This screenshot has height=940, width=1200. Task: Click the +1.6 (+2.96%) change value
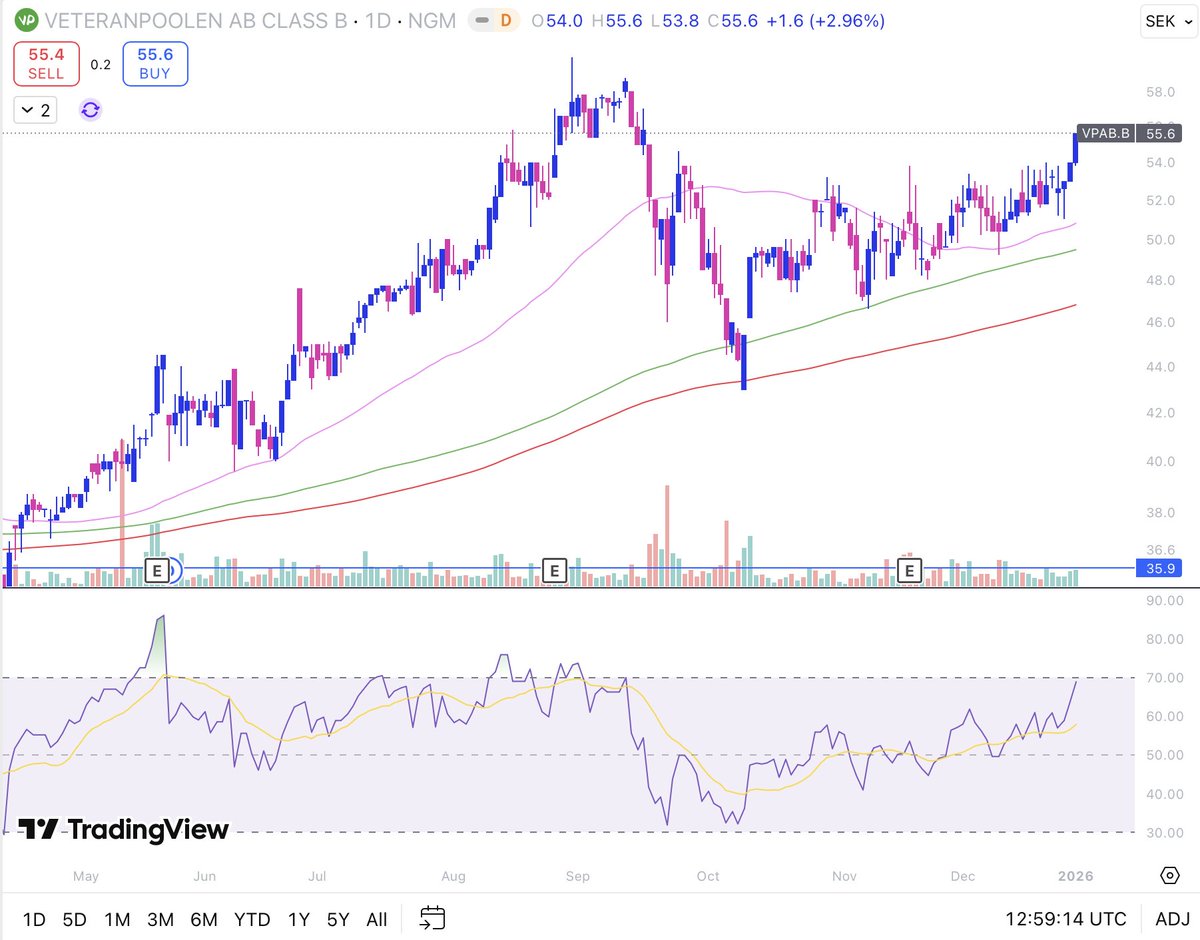click(828, 20)
